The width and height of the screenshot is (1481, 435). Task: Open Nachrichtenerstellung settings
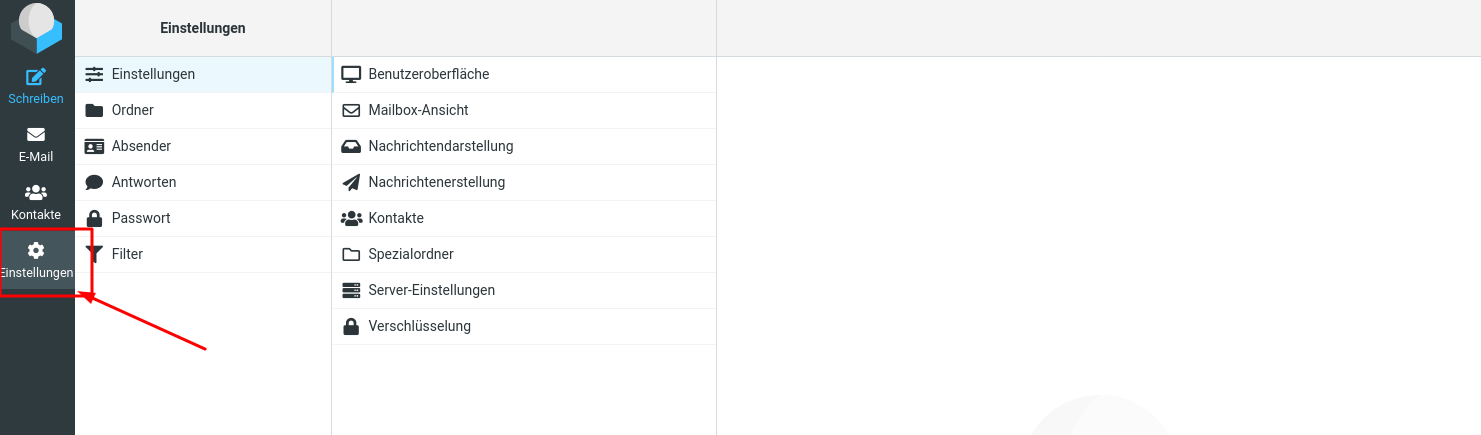pos(524,182)
